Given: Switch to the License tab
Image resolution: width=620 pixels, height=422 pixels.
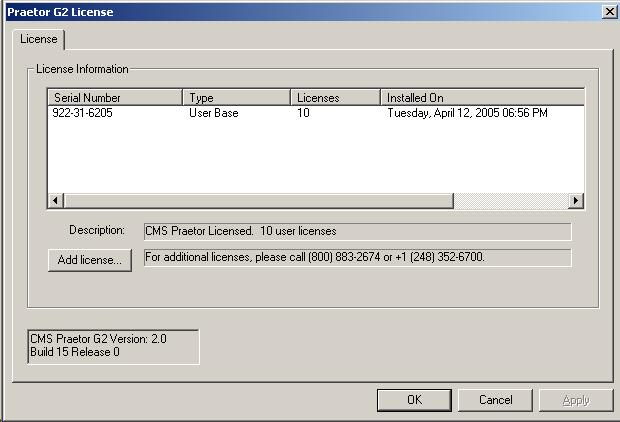Looking at the screenshot, I should click(x=38, y=39).
